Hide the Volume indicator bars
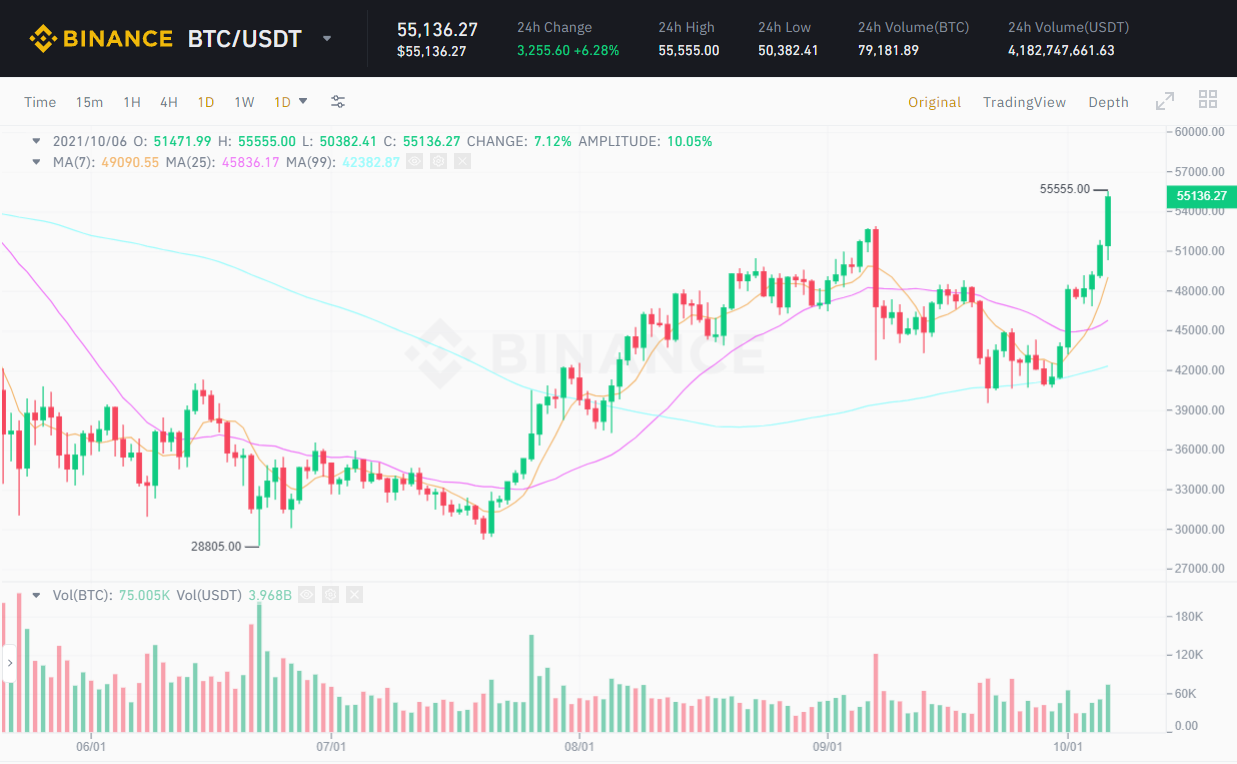The height and width of the screenshot is (764, 1237). pos(306,595)
